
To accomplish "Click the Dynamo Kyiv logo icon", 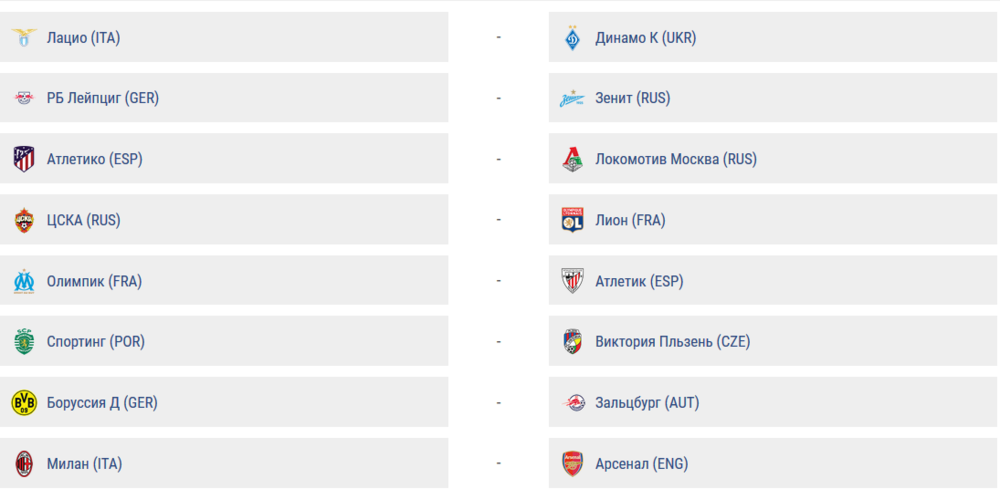I will pos(572,38).
